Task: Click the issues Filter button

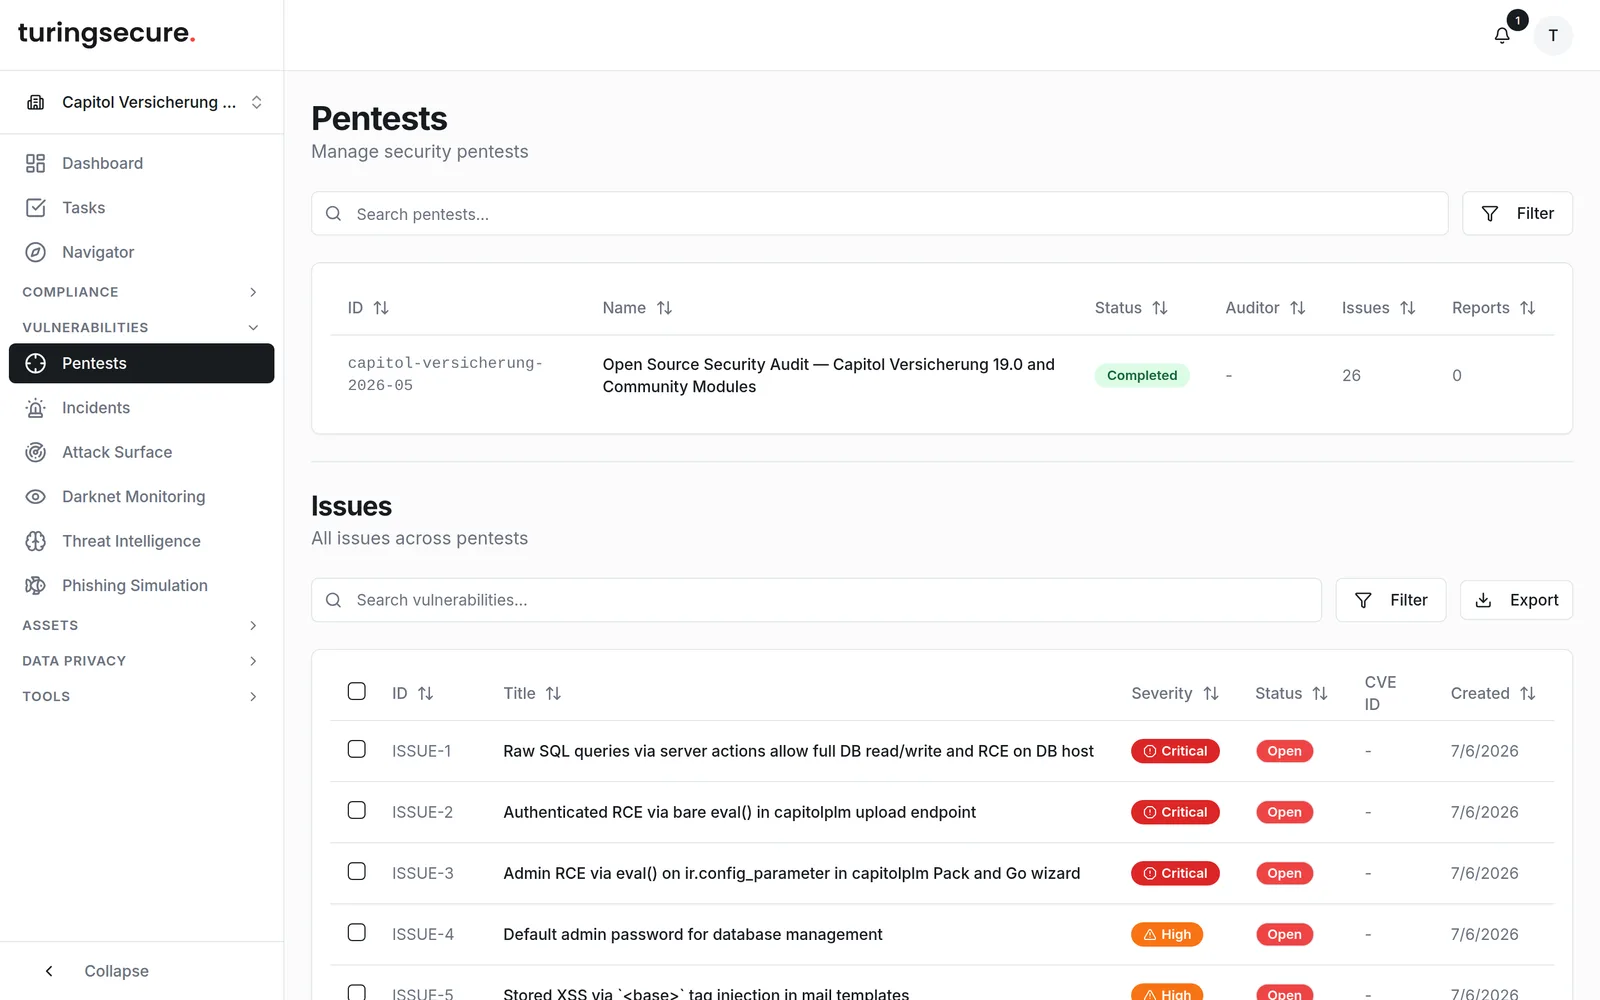Action: click(x=1391, y=600)
